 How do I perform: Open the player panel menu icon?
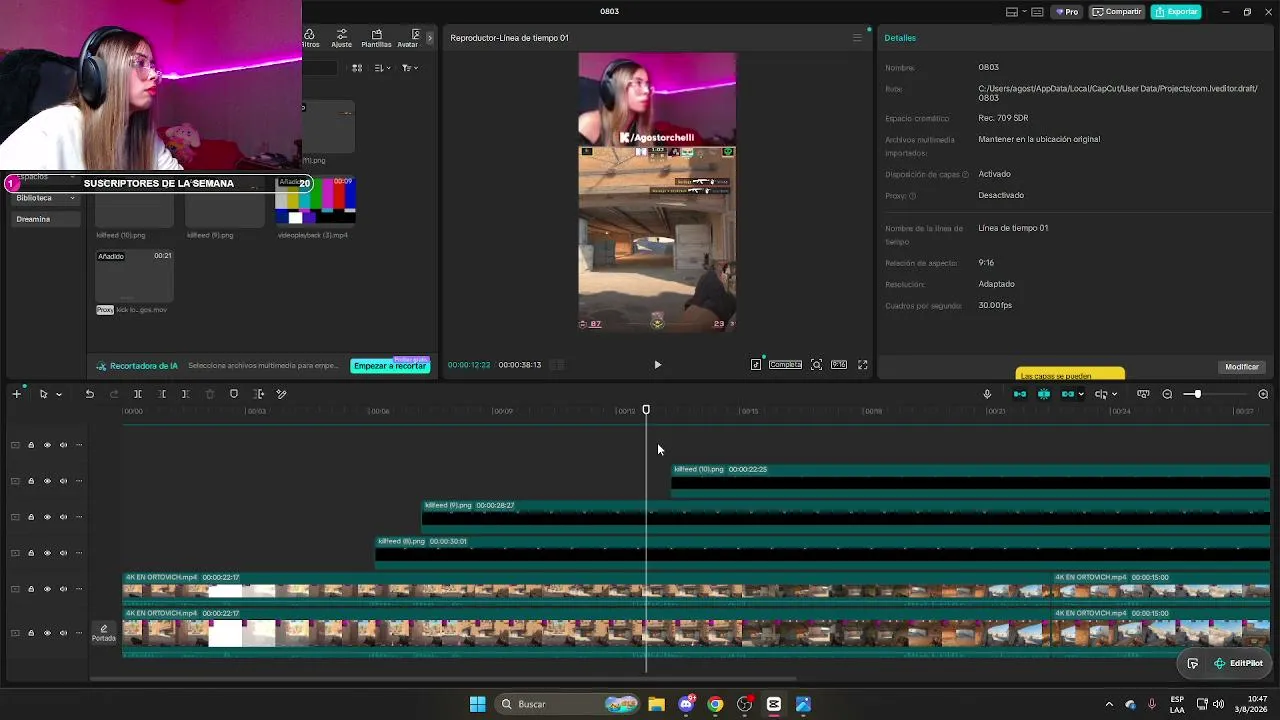[857, 38]
